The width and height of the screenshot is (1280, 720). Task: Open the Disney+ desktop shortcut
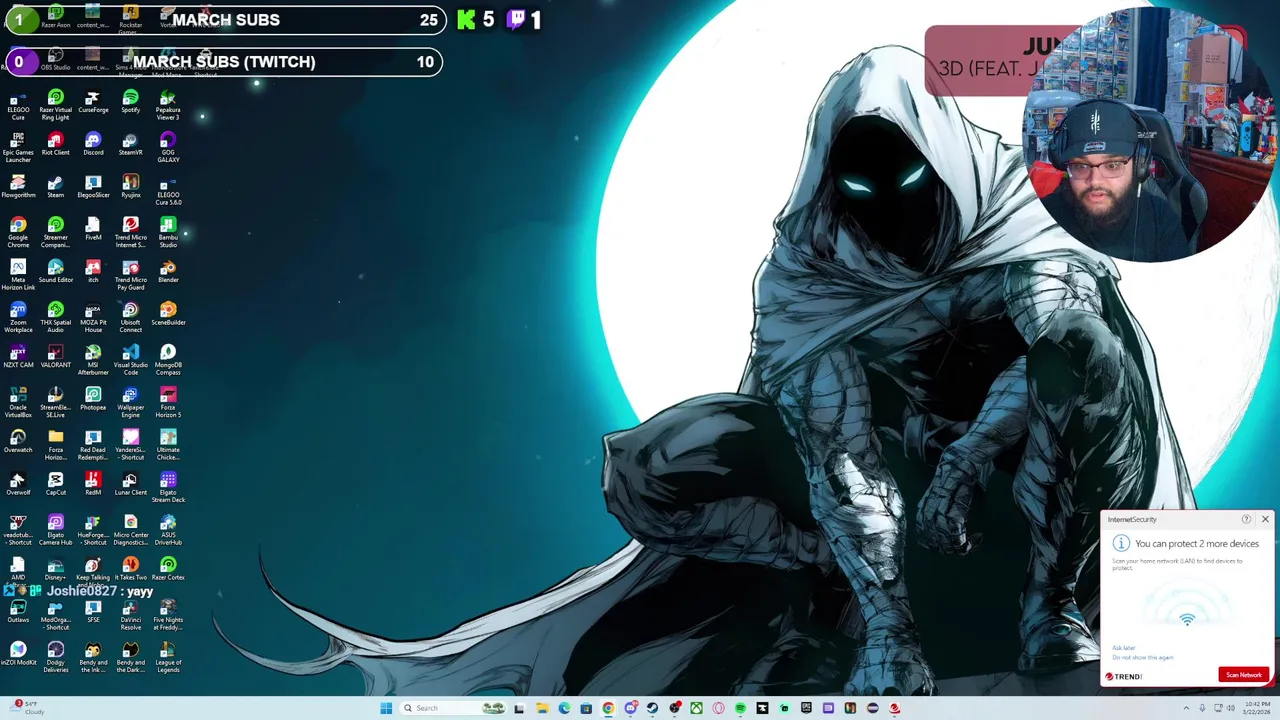56,569
